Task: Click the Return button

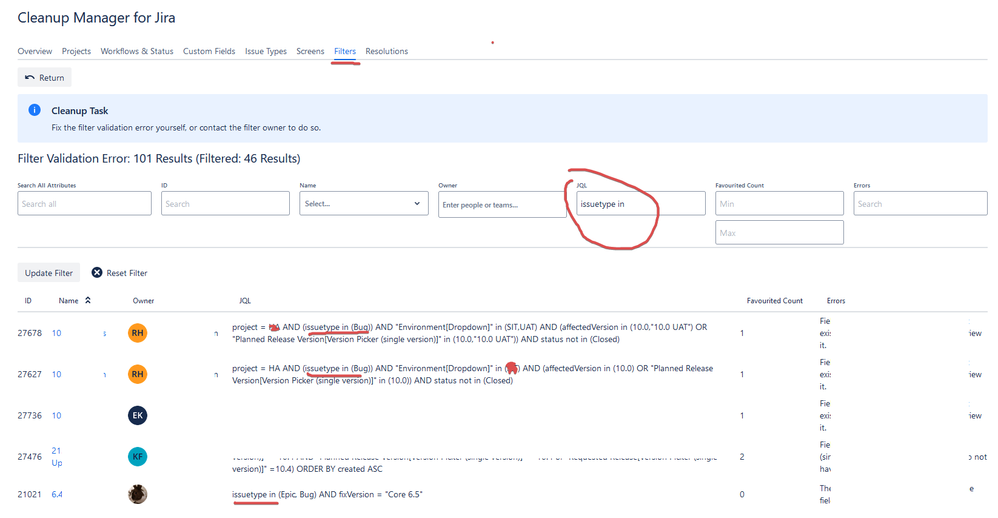Action: [45, 78]
